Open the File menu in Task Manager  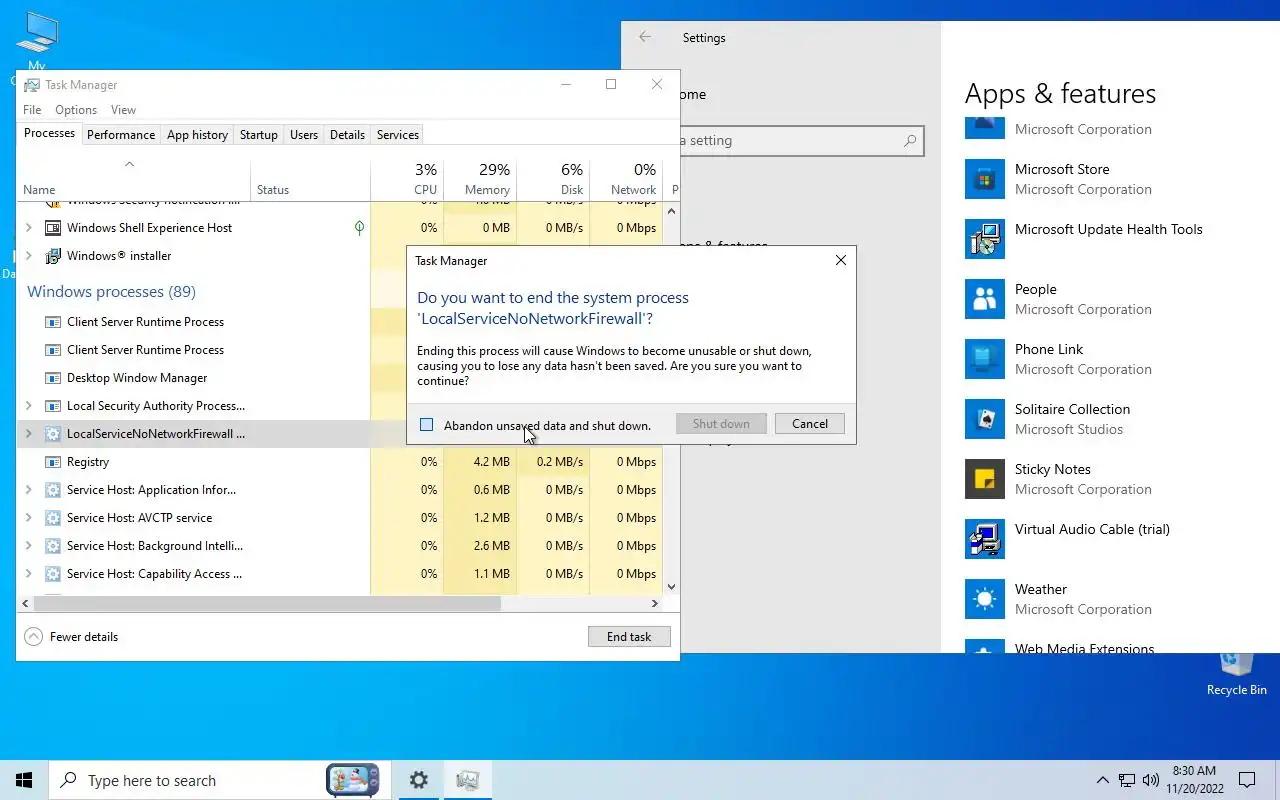[x=32, y=110]
